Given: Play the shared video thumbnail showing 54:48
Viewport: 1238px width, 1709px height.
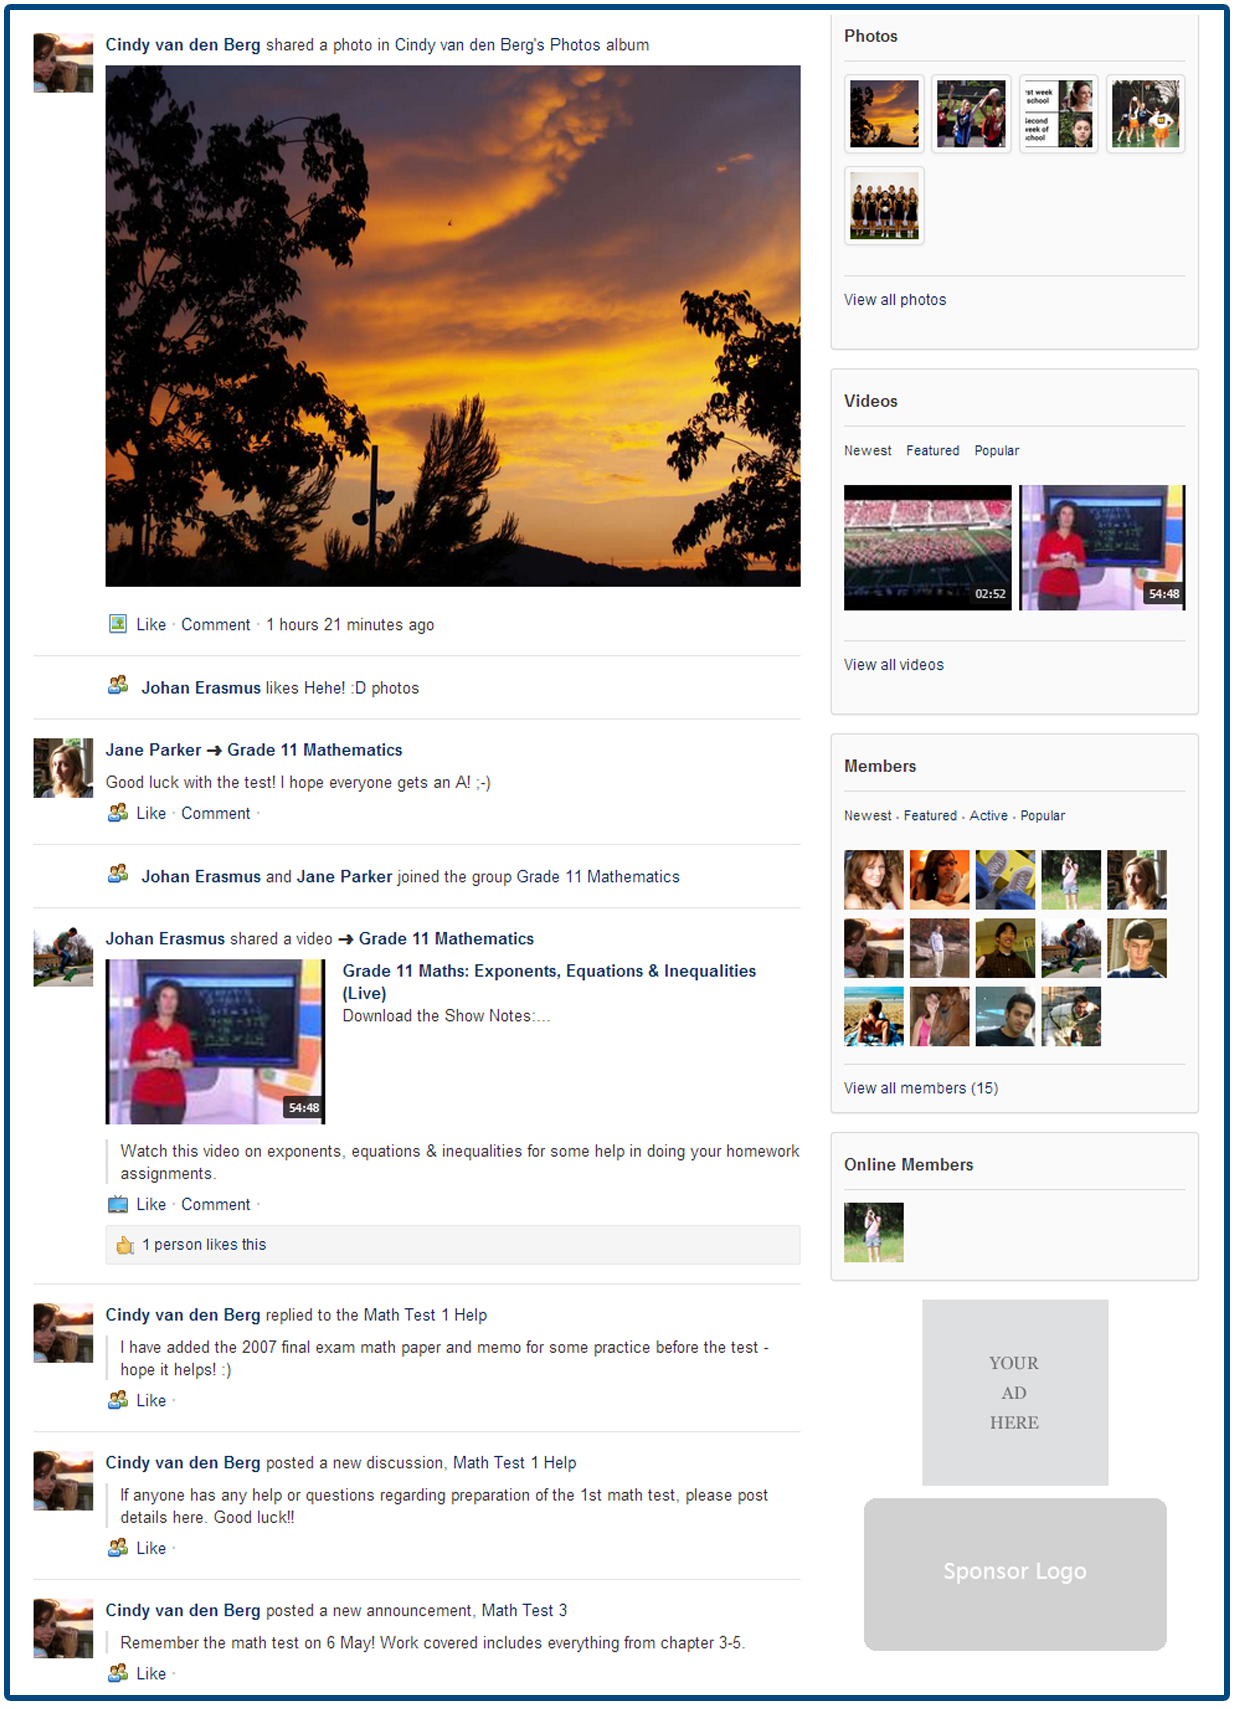Looking at the screenshot, I should (x=216, y=1042).
